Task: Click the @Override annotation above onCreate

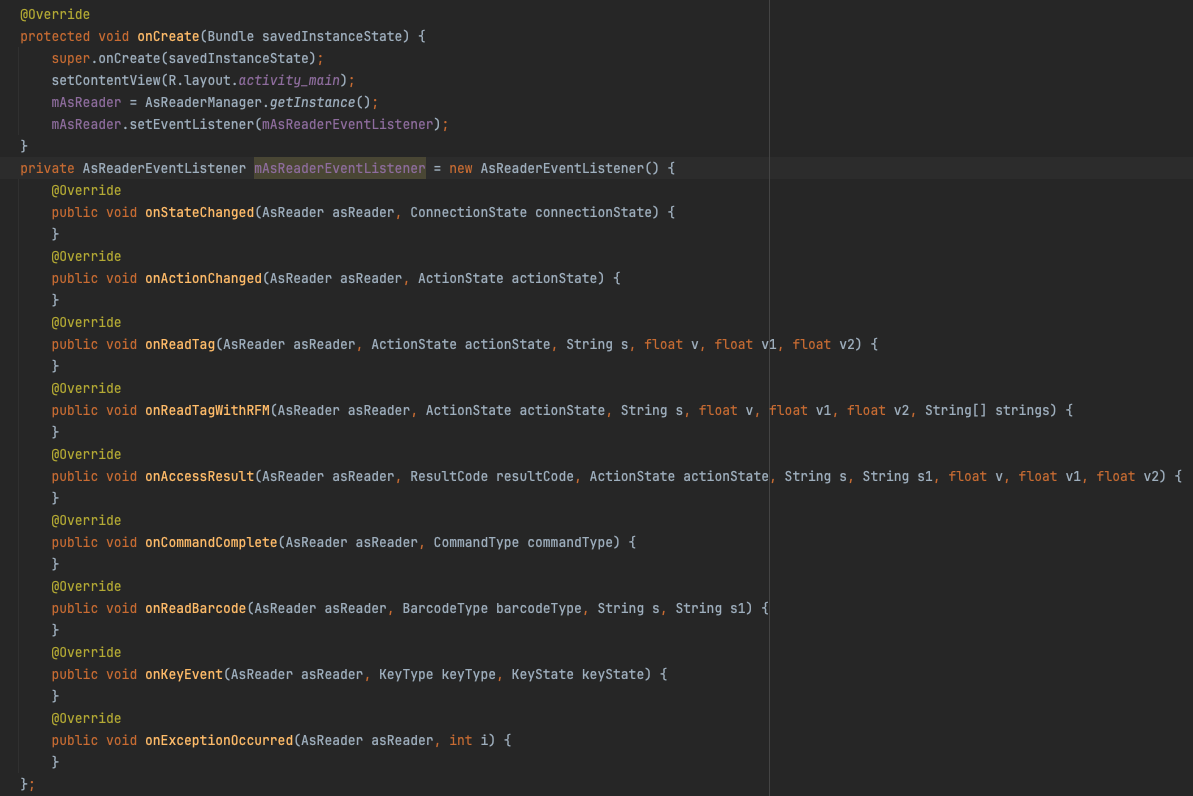Action: [x=55, y=14]
